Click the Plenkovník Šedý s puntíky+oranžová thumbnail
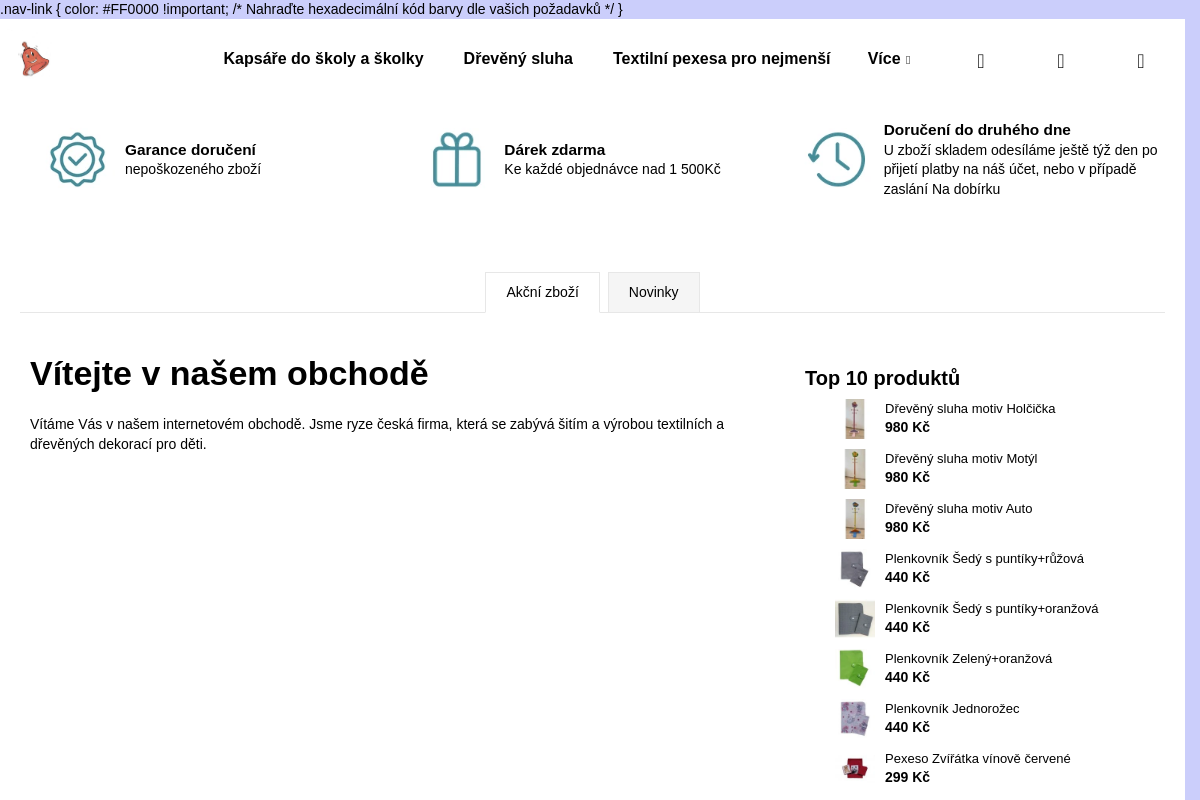The height and width of the screenshot is (800, 1200). tap(854, 618)
